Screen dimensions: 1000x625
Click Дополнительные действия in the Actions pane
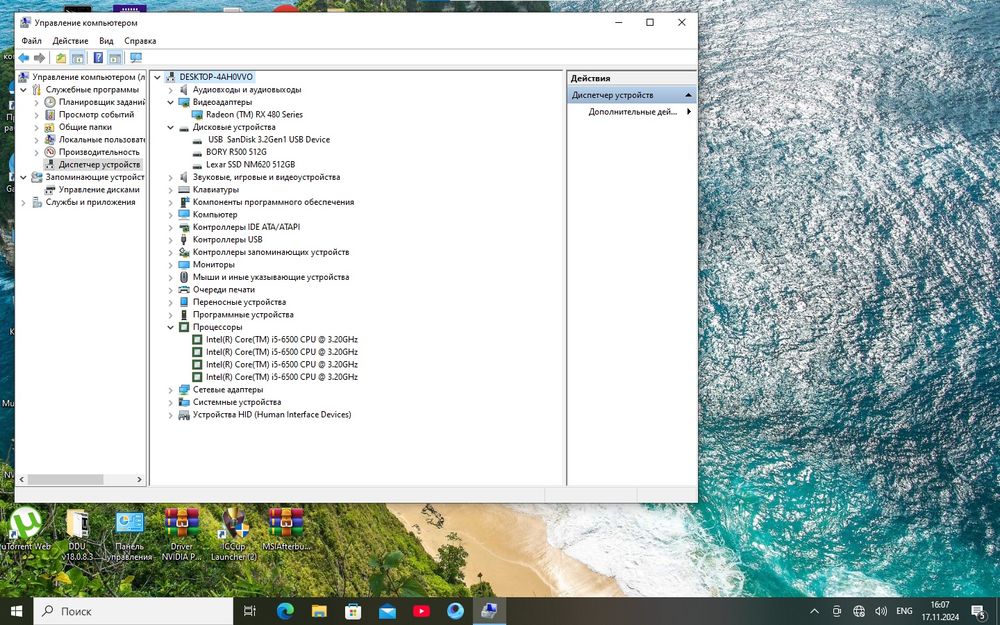[x=632, y=112]
